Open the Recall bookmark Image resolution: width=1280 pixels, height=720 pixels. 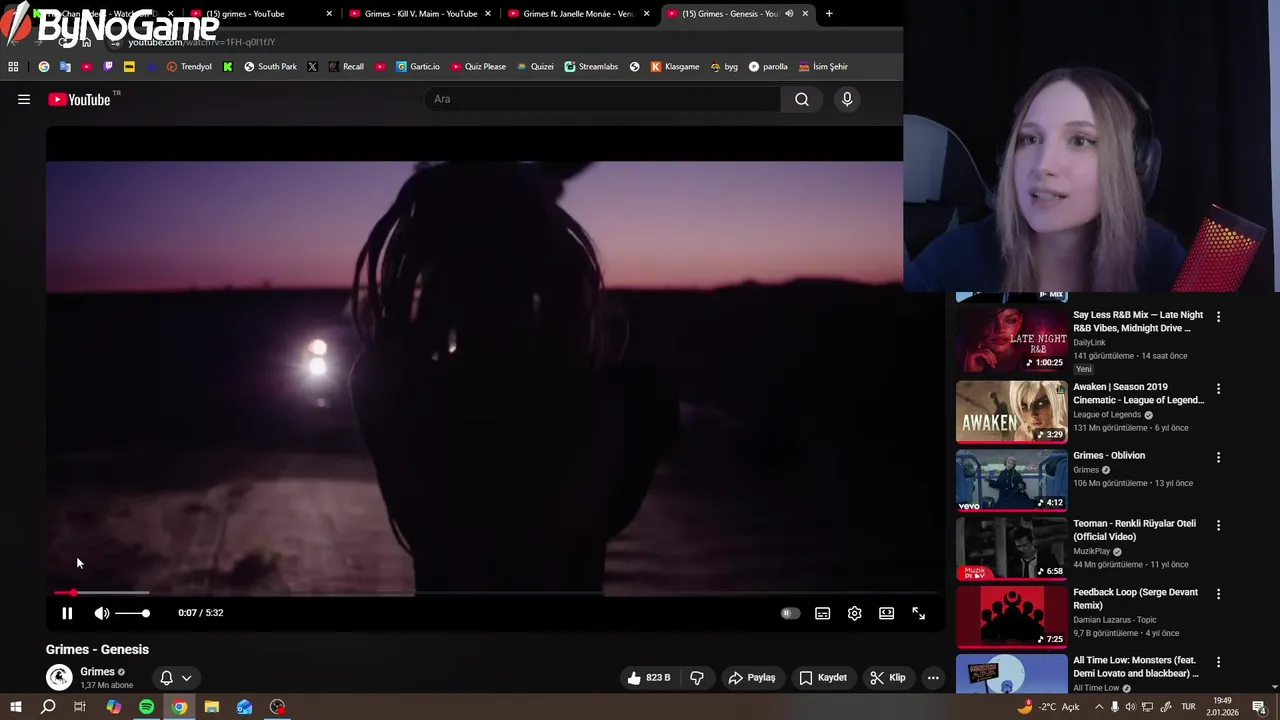click(x=346, y=67)
